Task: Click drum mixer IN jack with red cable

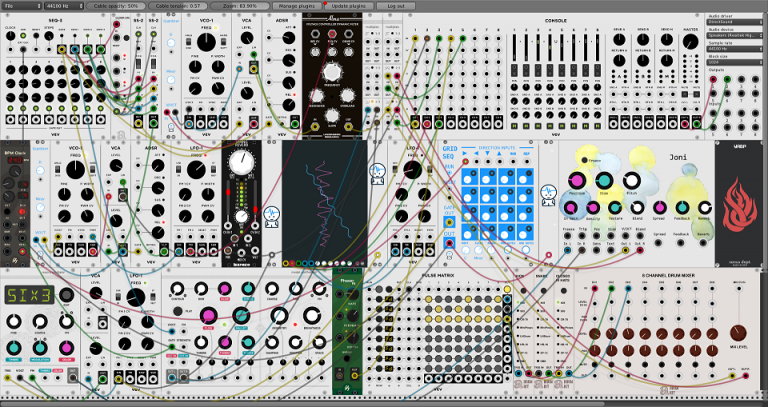Action: 595,289
